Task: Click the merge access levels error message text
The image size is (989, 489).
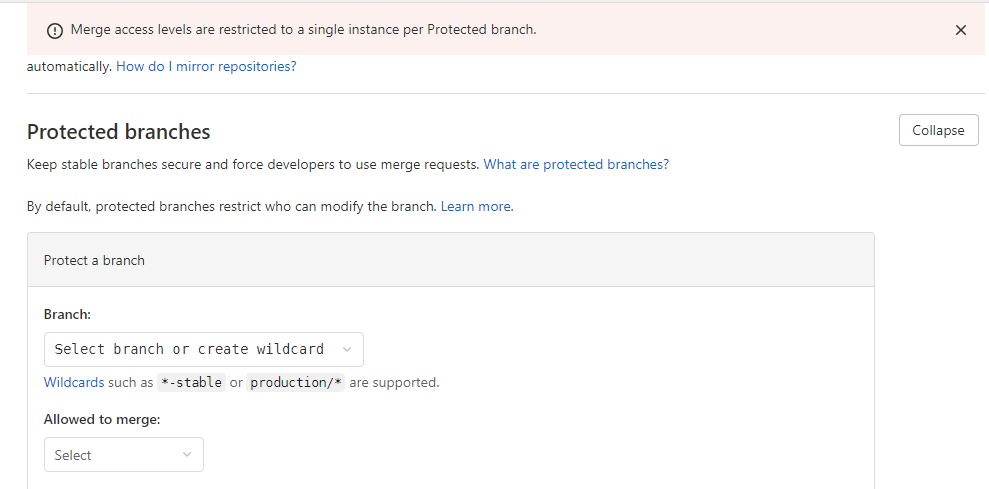Action: pos(303,30)
